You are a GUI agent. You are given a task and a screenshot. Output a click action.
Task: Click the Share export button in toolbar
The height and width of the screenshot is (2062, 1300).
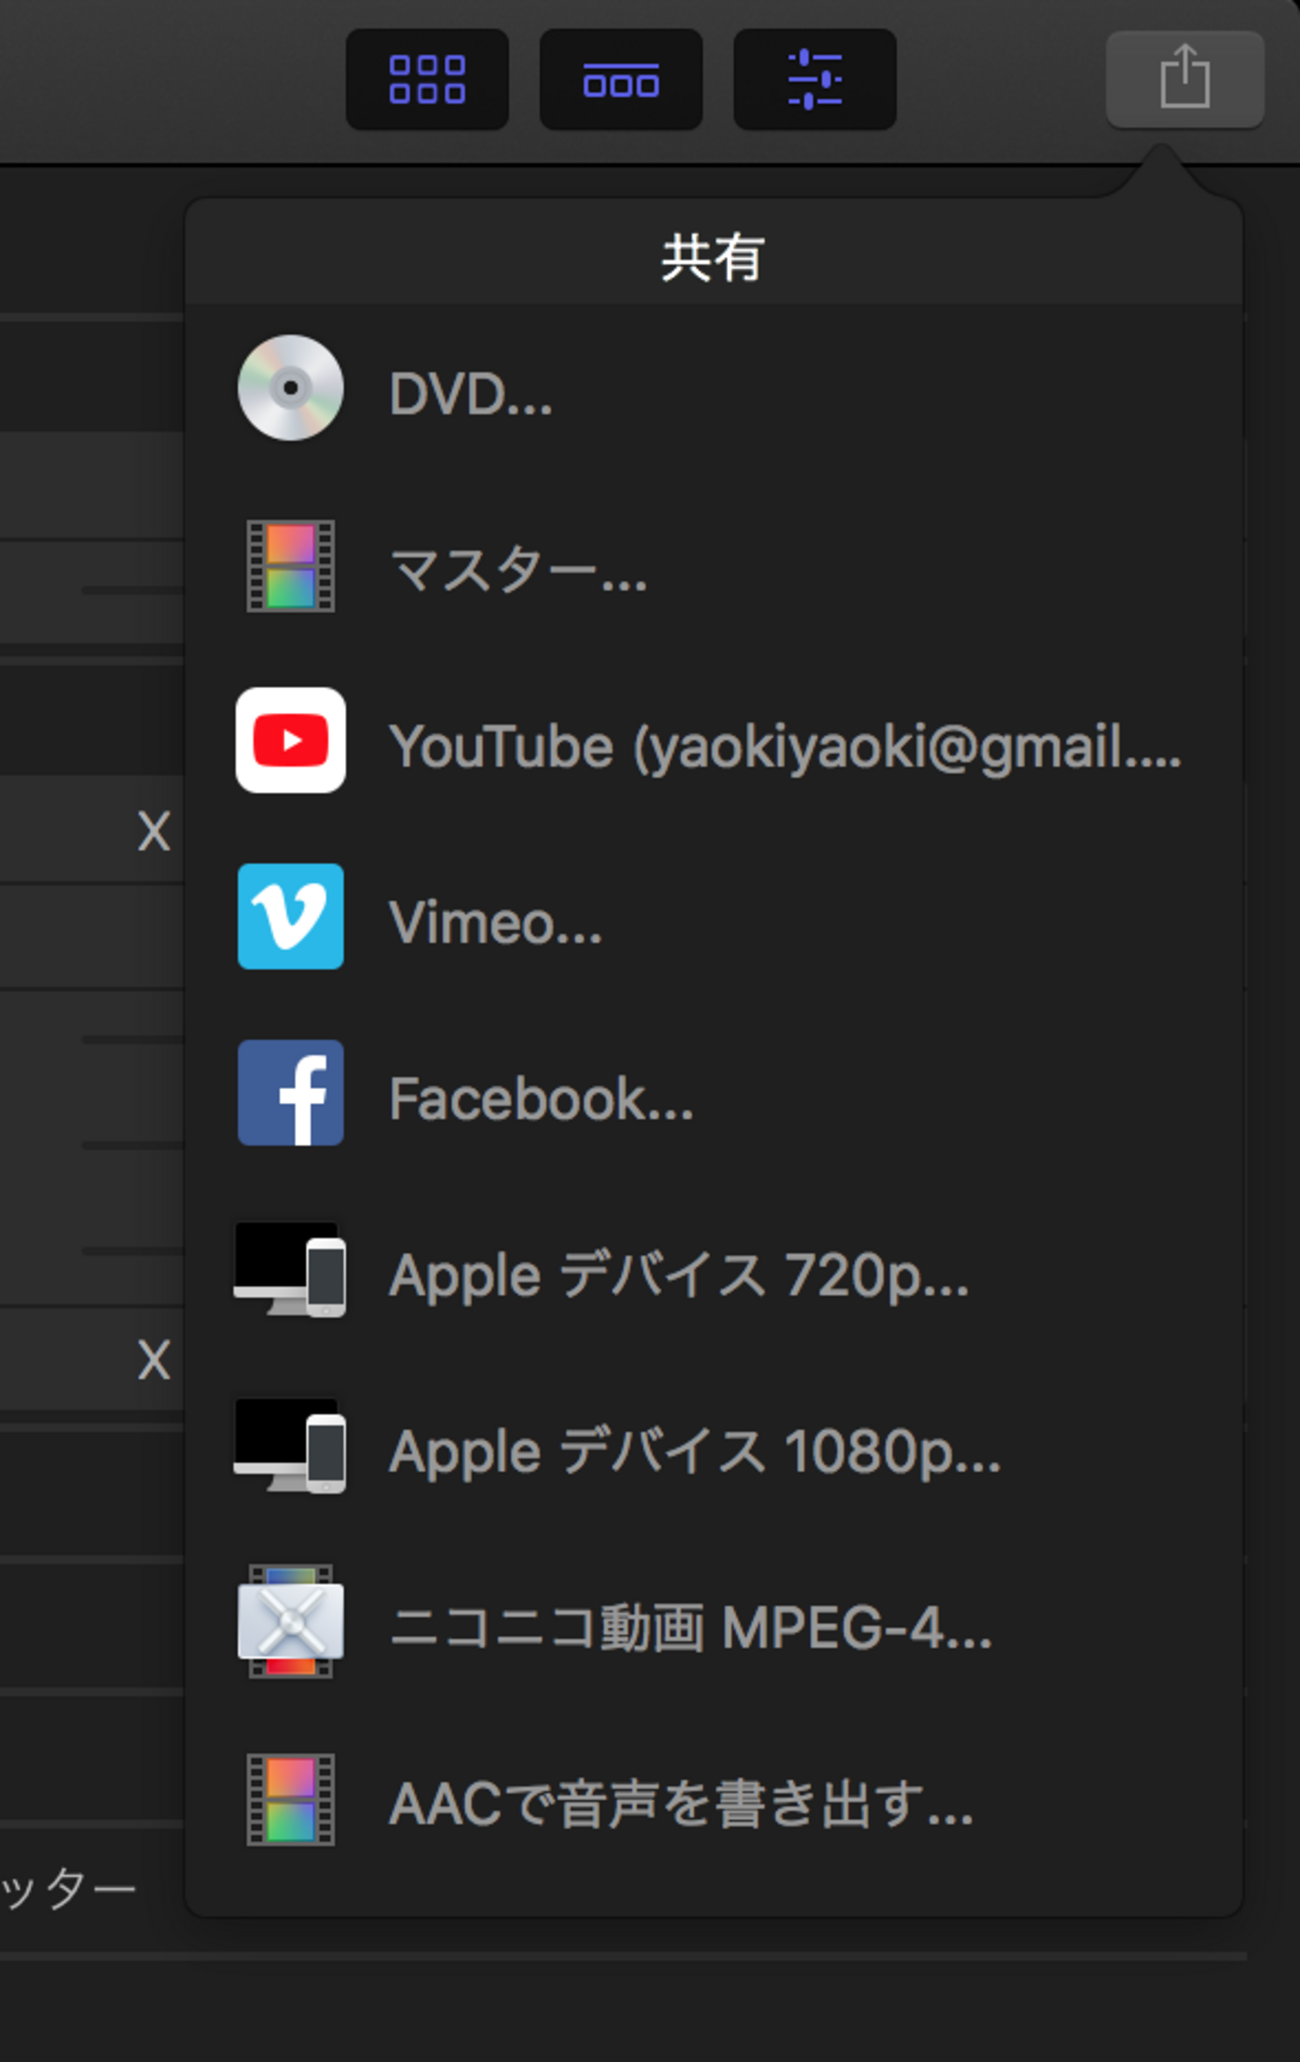(x=1185, y=79)
